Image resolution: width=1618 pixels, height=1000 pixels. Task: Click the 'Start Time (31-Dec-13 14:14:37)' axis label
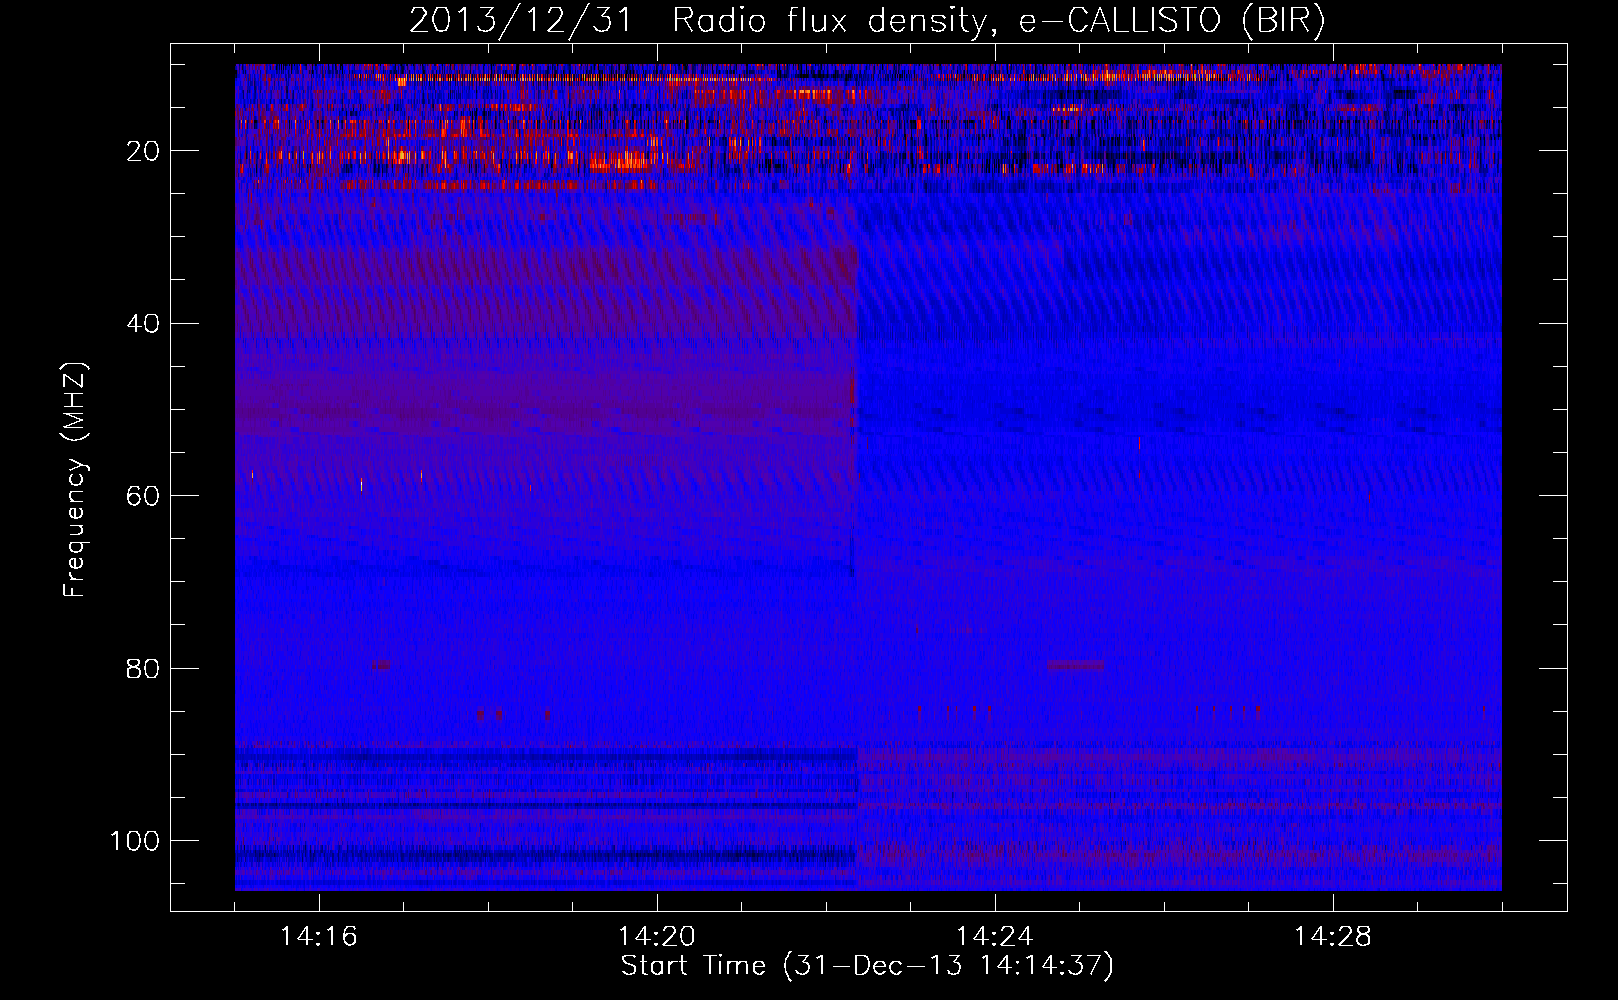click(867, 966)
